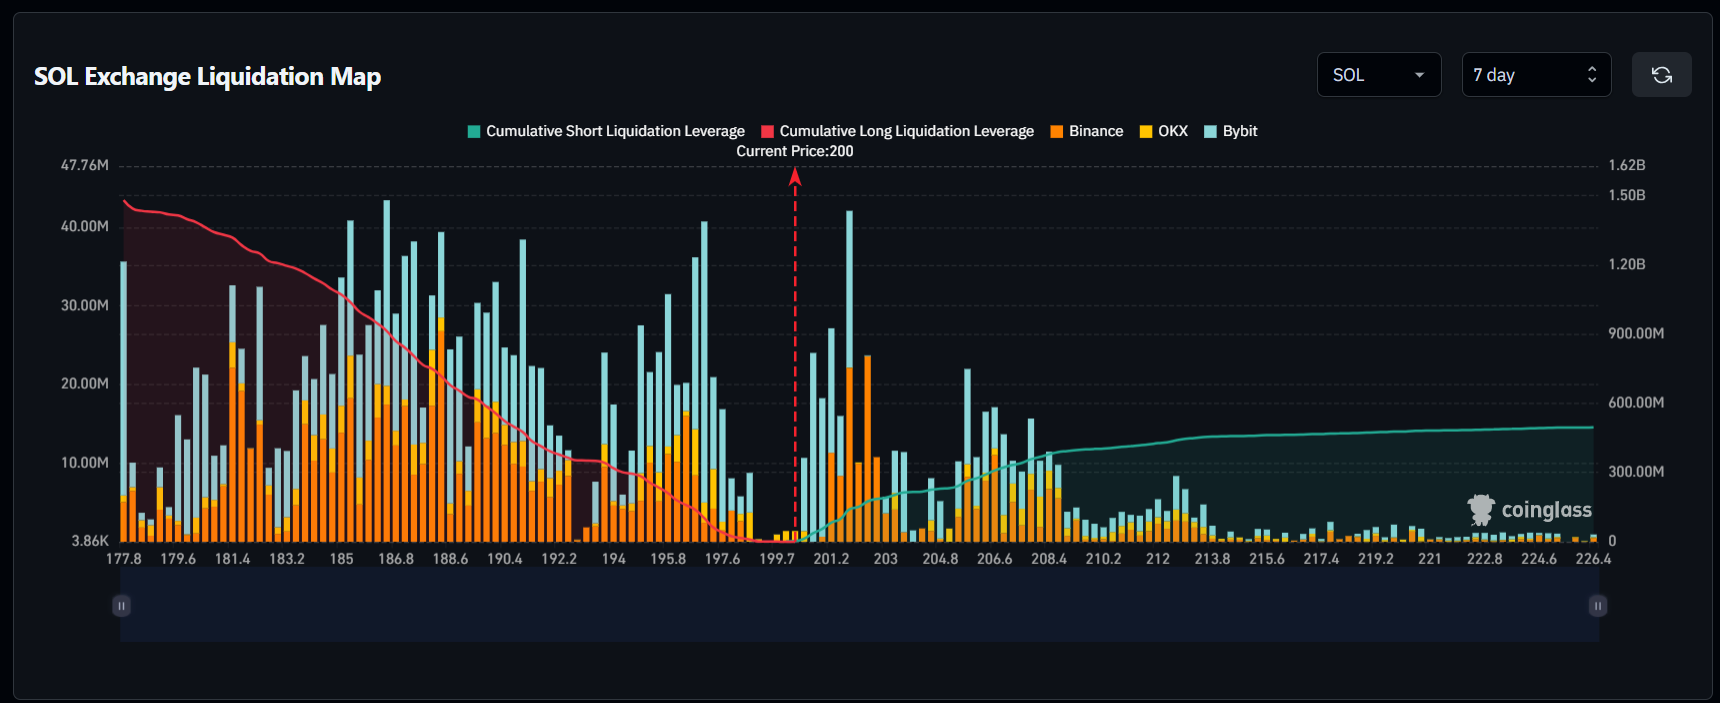Image resolution: width=1720 pixels, height=703 pixels.
Task: Click the yellow OKX legend color swatch
Action: coord(1146,131)
